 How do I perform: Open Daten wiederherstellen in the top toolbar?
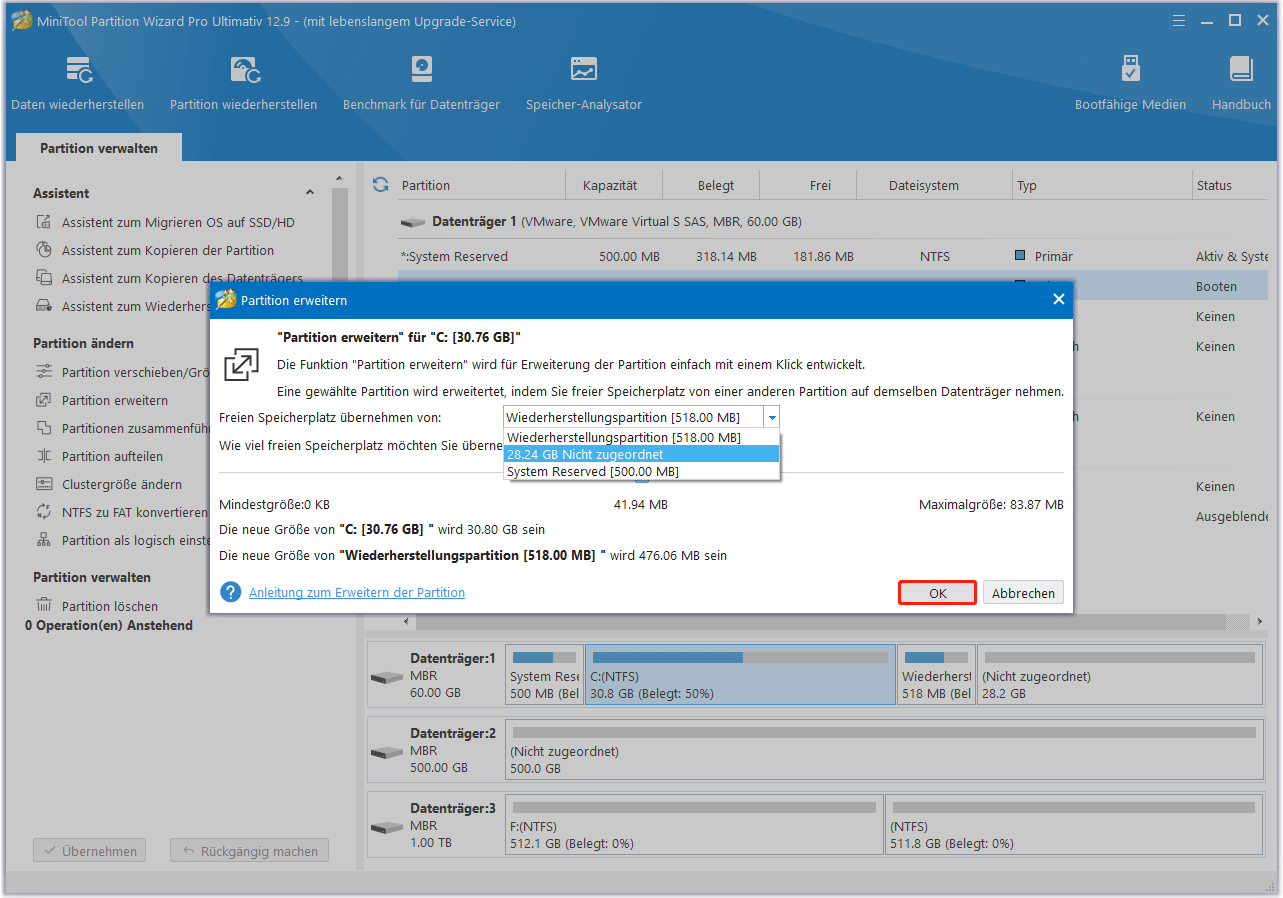[77, 82]
